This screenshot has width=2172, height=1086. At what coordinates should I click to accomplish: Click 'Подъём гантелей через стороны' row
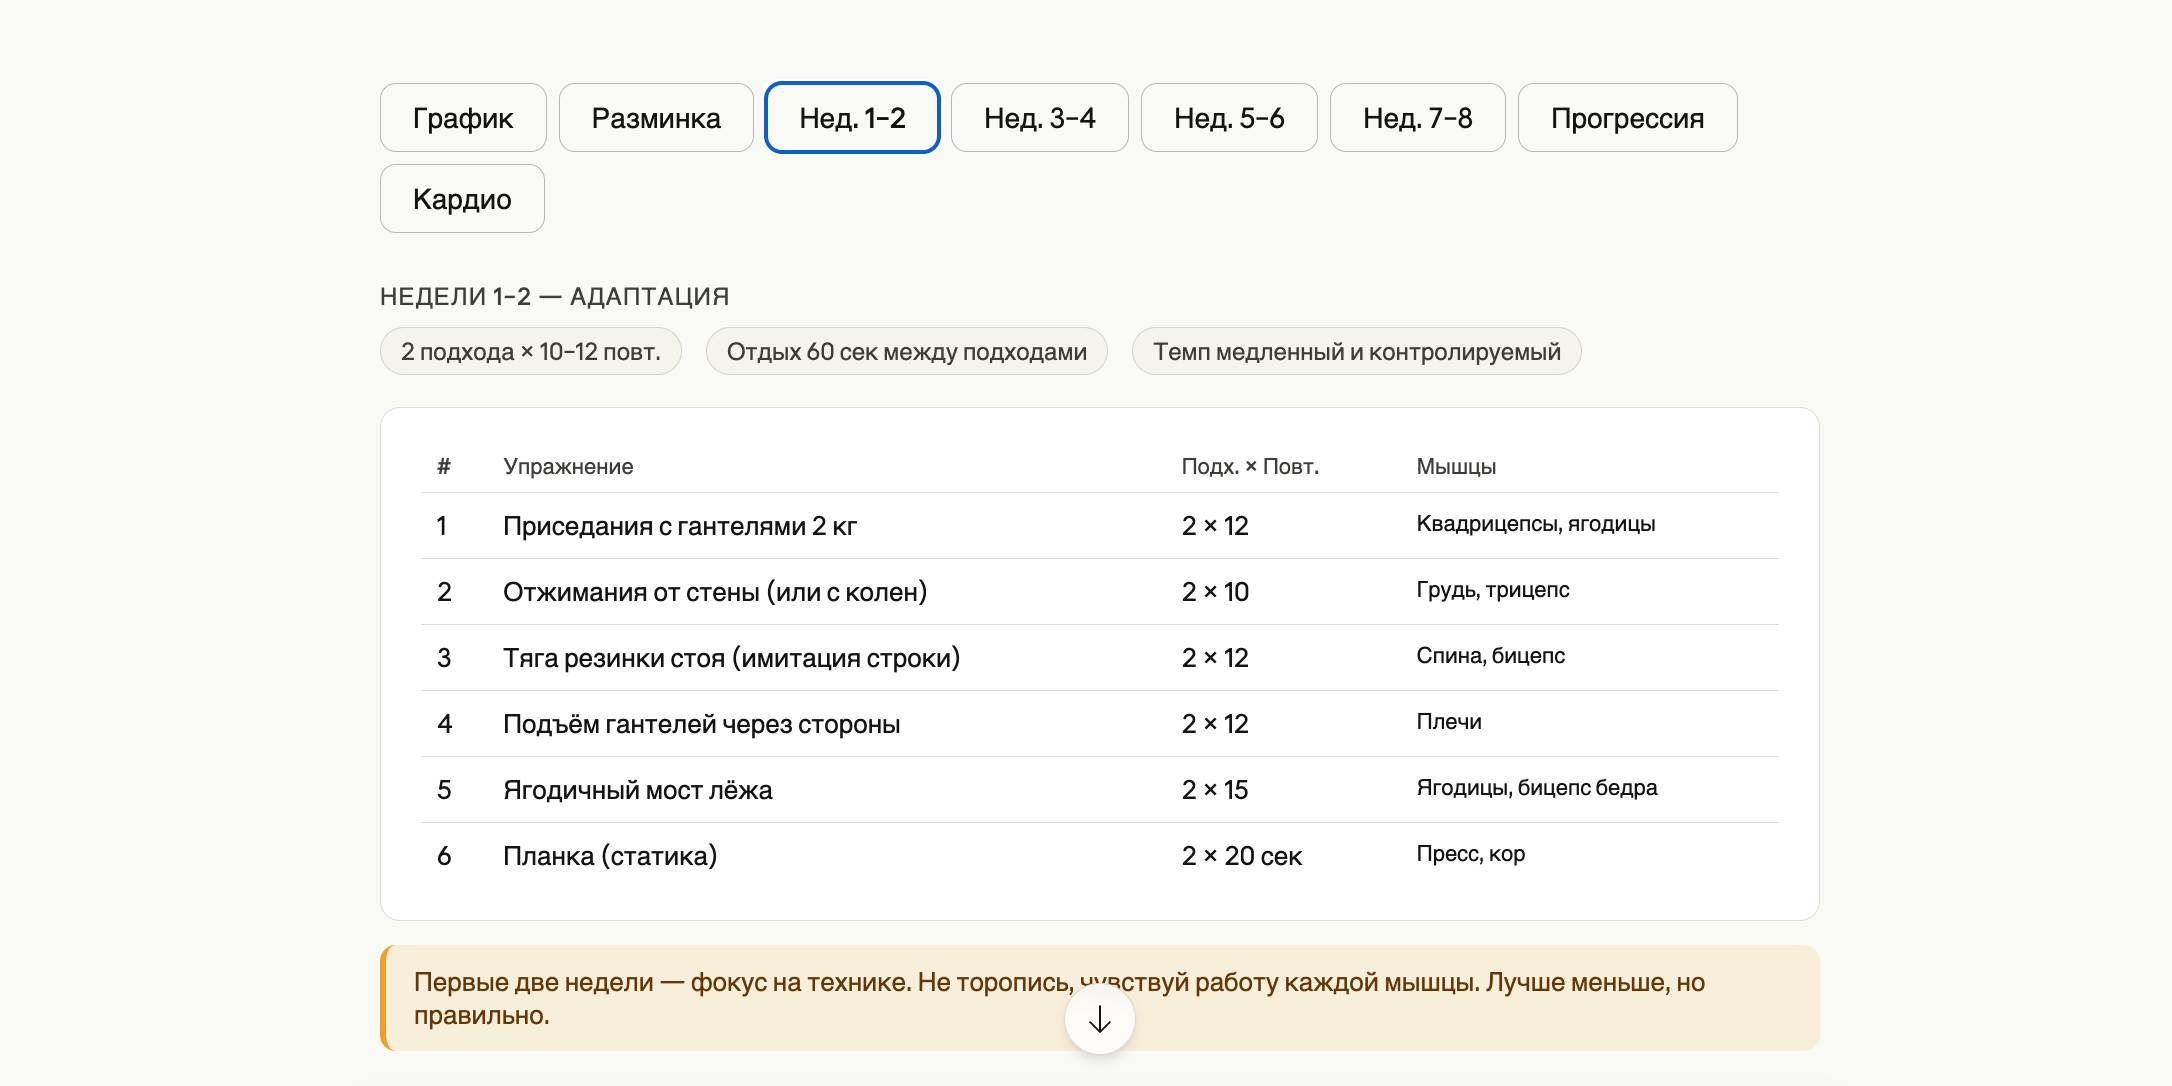coord(701,724)
